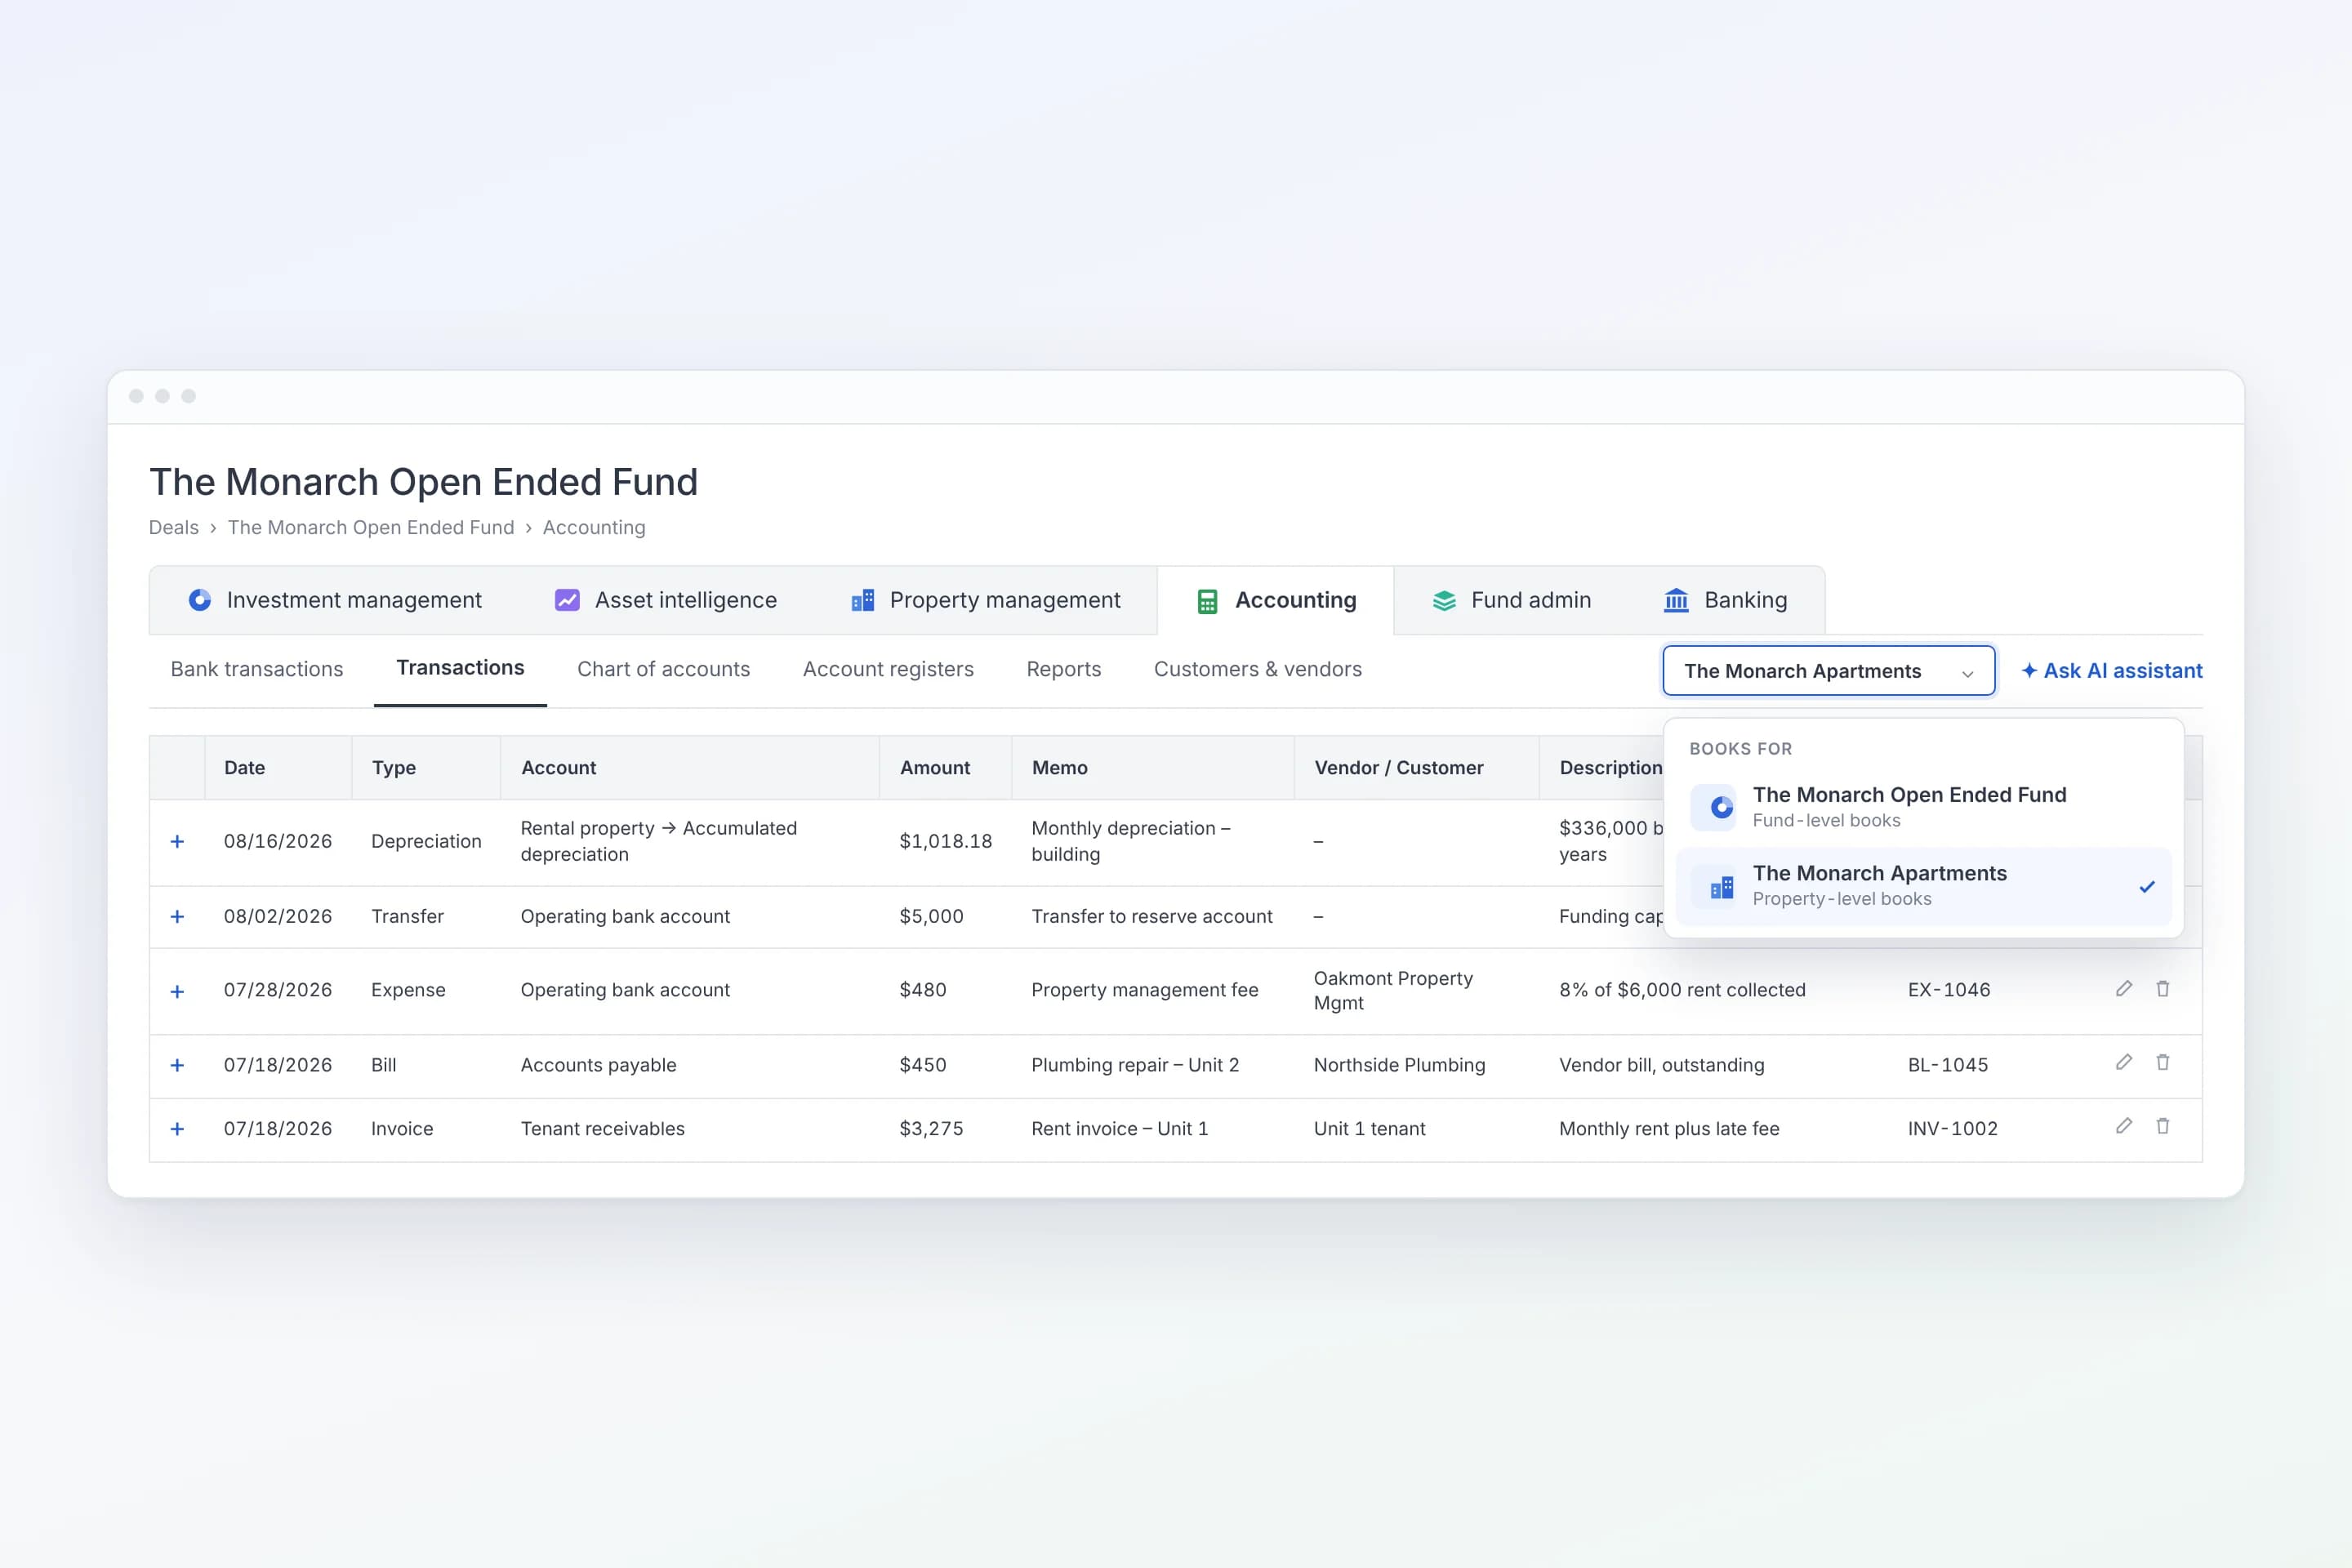The height and width of the screenshot is (1568, 2352).
Task: Edit the INV-1002 invoice row
Action: 2124,1126
